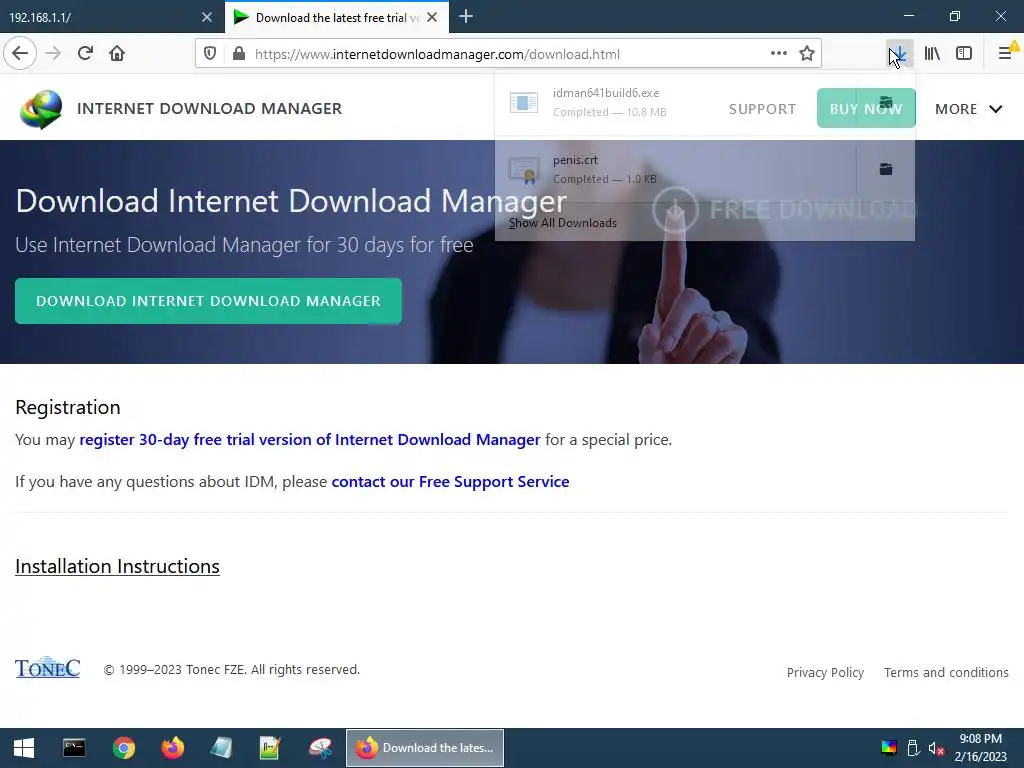Open the notebook app in taskbar
Screen dimensions: 1024x768
[x=221, y=748]
